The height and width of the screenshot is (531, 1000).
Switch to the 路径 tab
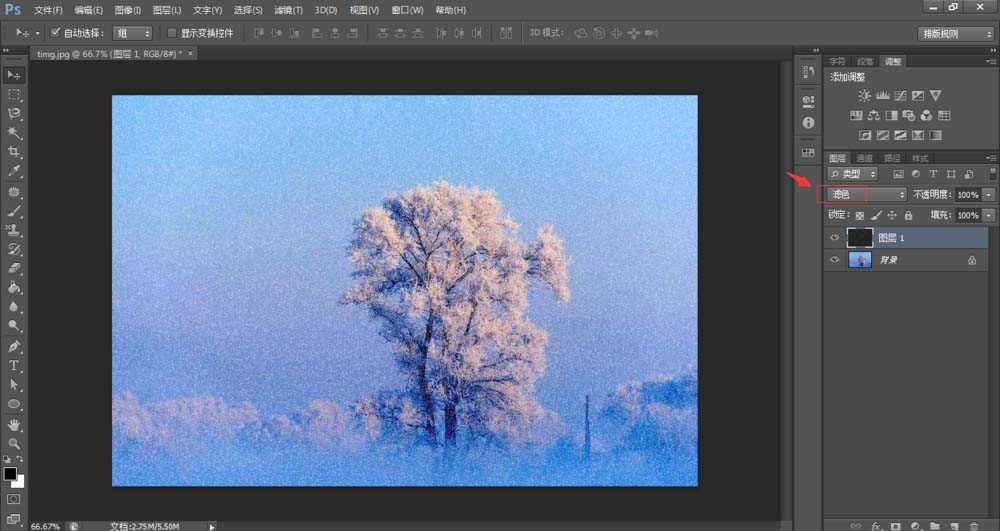click(892, 158)
